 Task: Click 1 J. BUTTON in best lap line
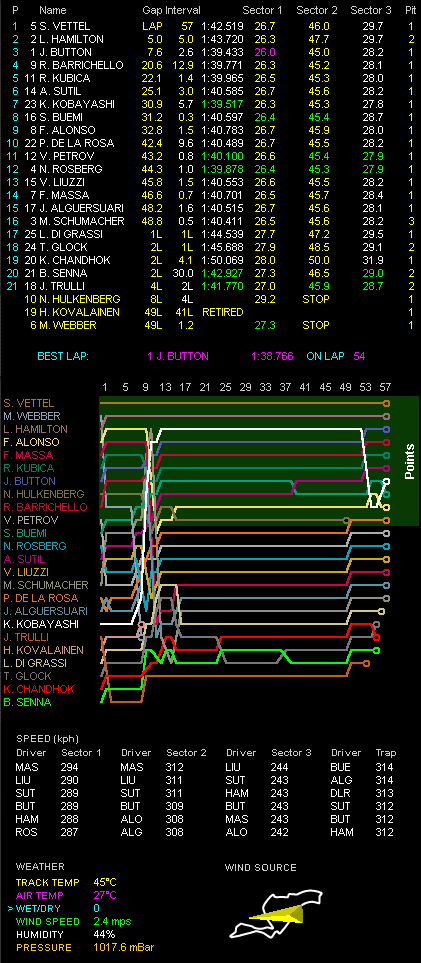pos(178,356)
